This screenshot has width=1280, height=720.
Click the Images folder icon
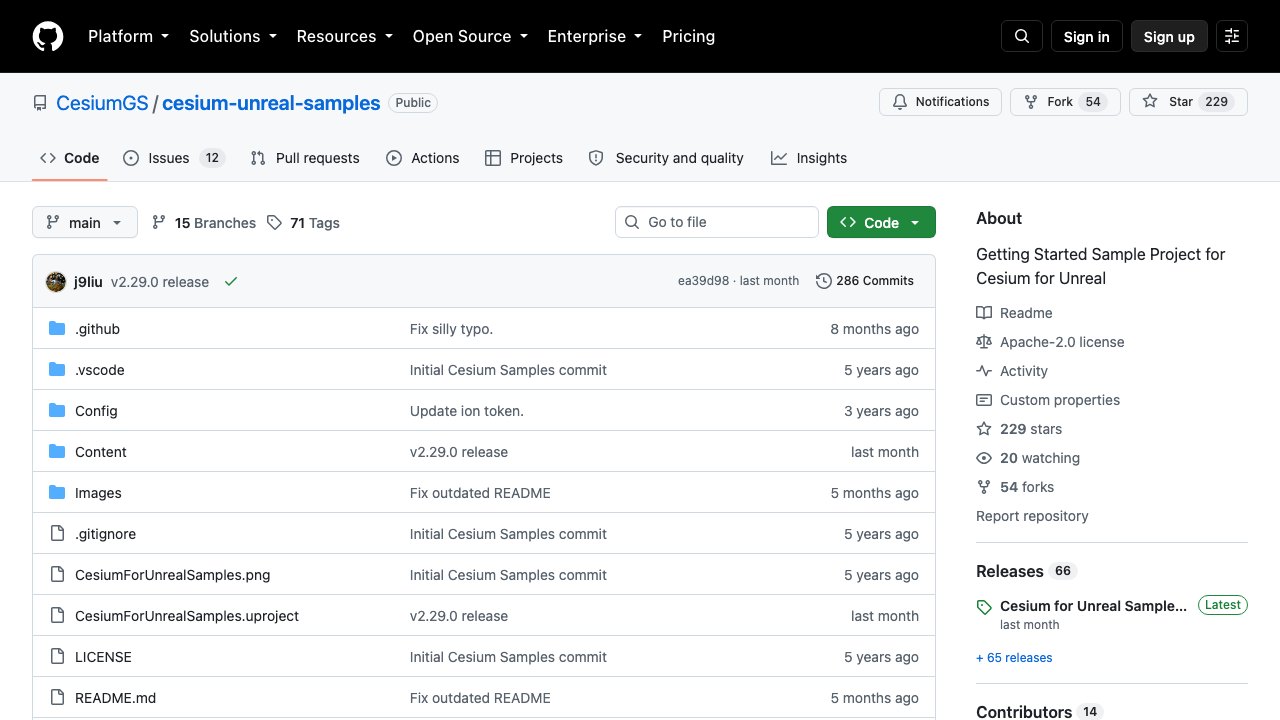(x=57, y=493)
